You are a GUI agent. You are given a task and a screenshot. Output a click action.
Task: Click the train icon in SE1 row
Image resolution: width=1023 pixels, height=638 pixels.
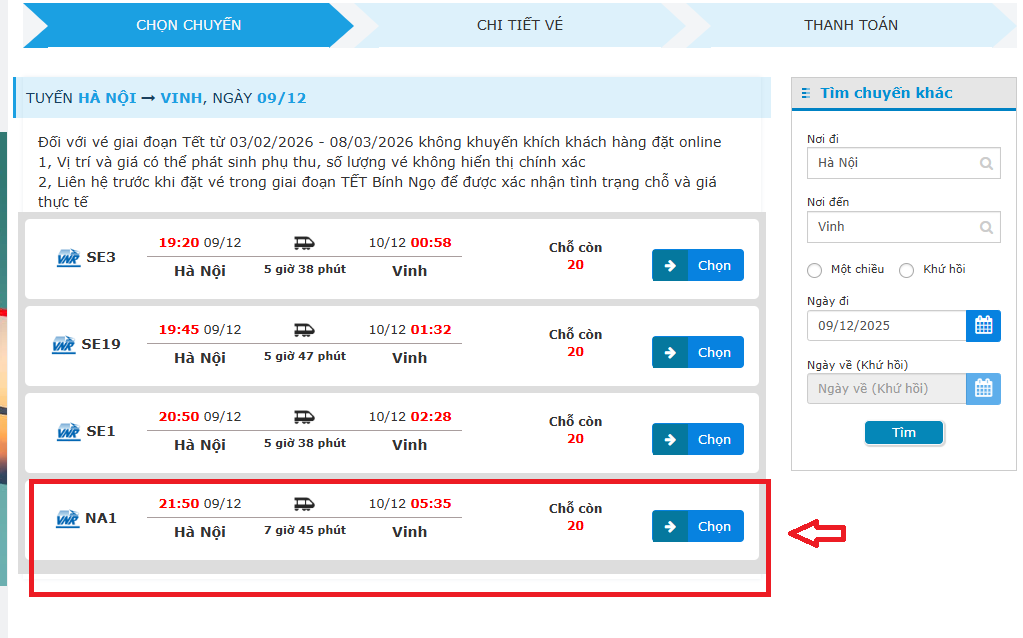[304, 417]
